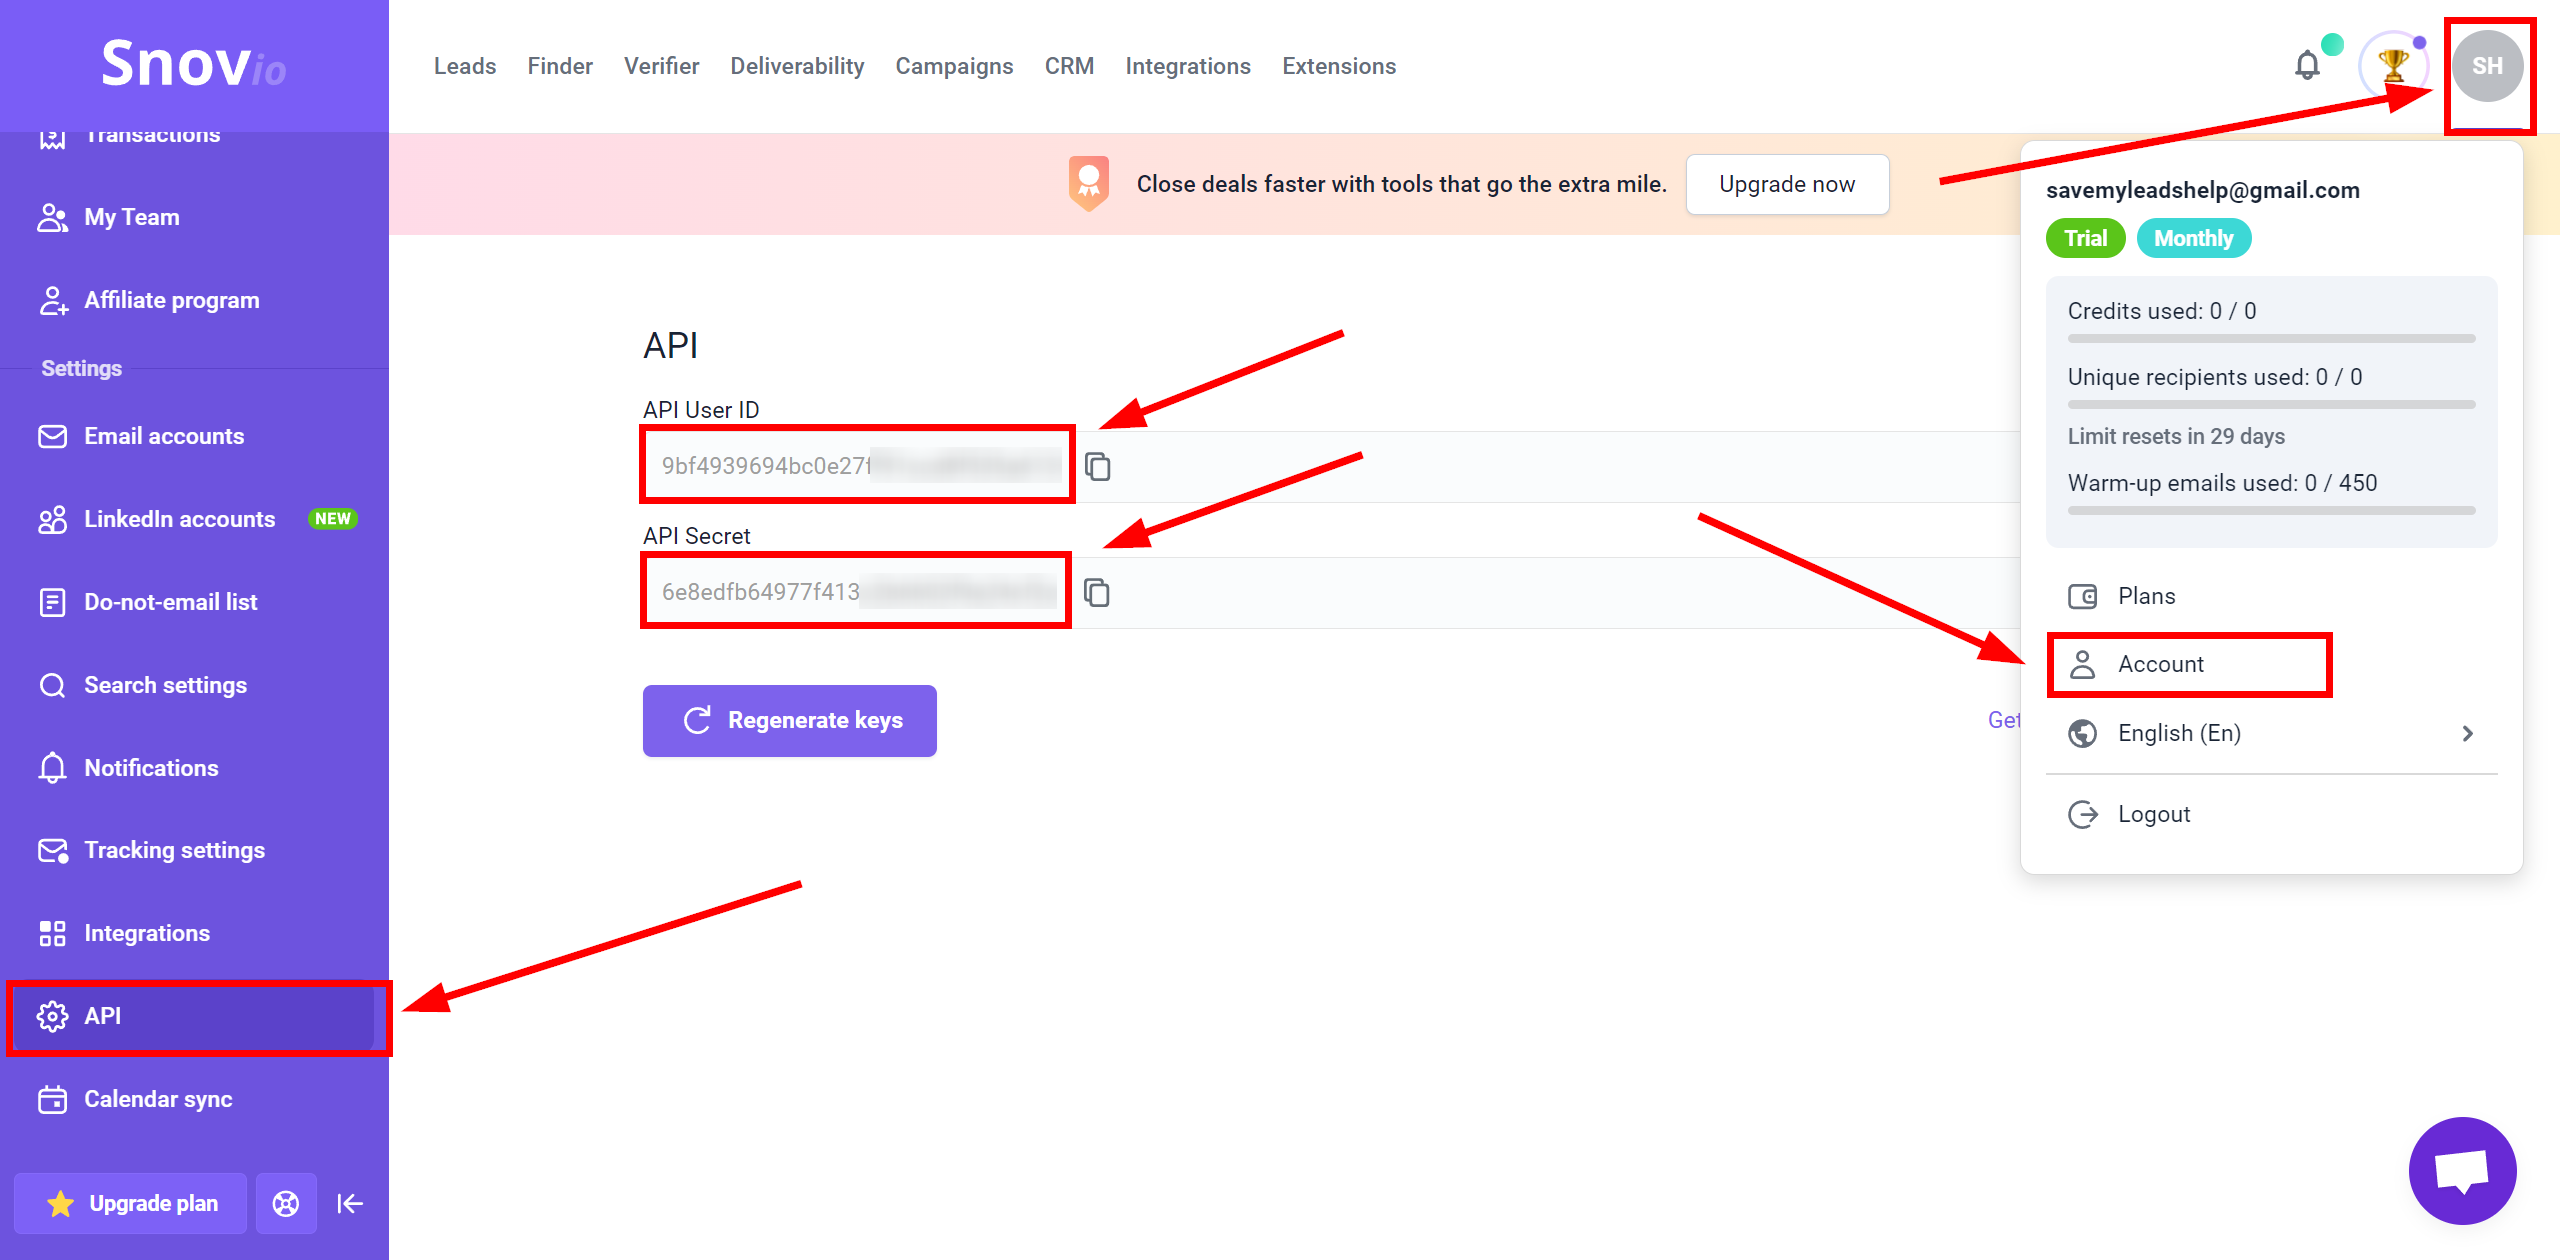Open Do-not-email list page

[x=194, y=603]
